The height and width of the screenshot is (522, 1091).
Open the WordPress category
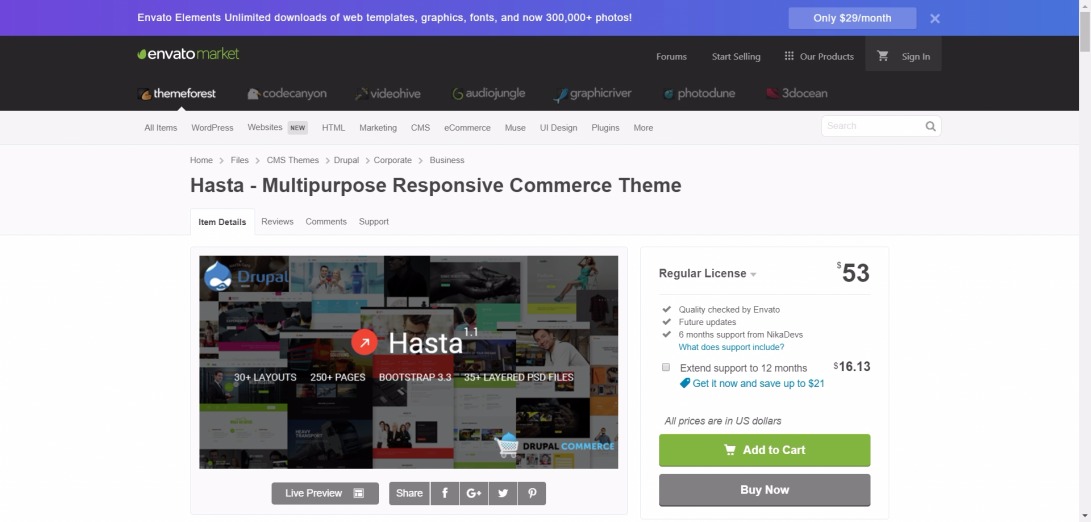pos(212,127)
